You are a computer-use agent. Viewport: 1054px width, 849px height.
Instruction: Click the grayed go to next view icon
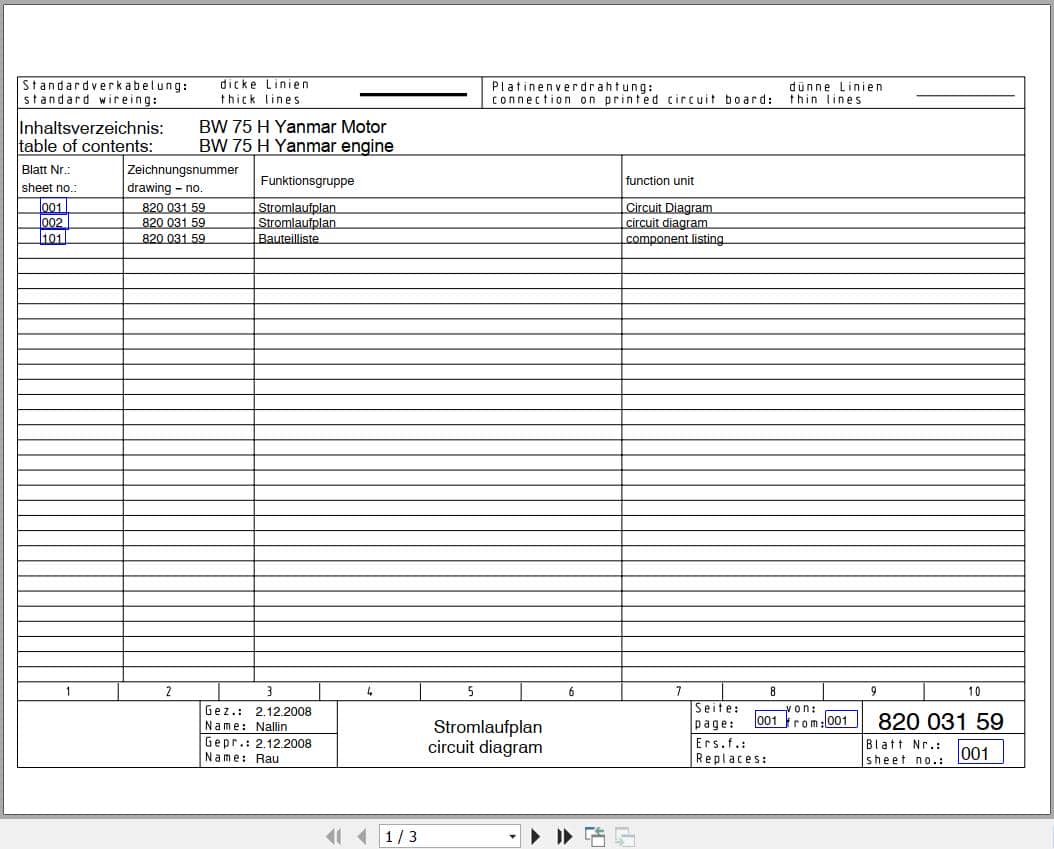click(624, 836)
